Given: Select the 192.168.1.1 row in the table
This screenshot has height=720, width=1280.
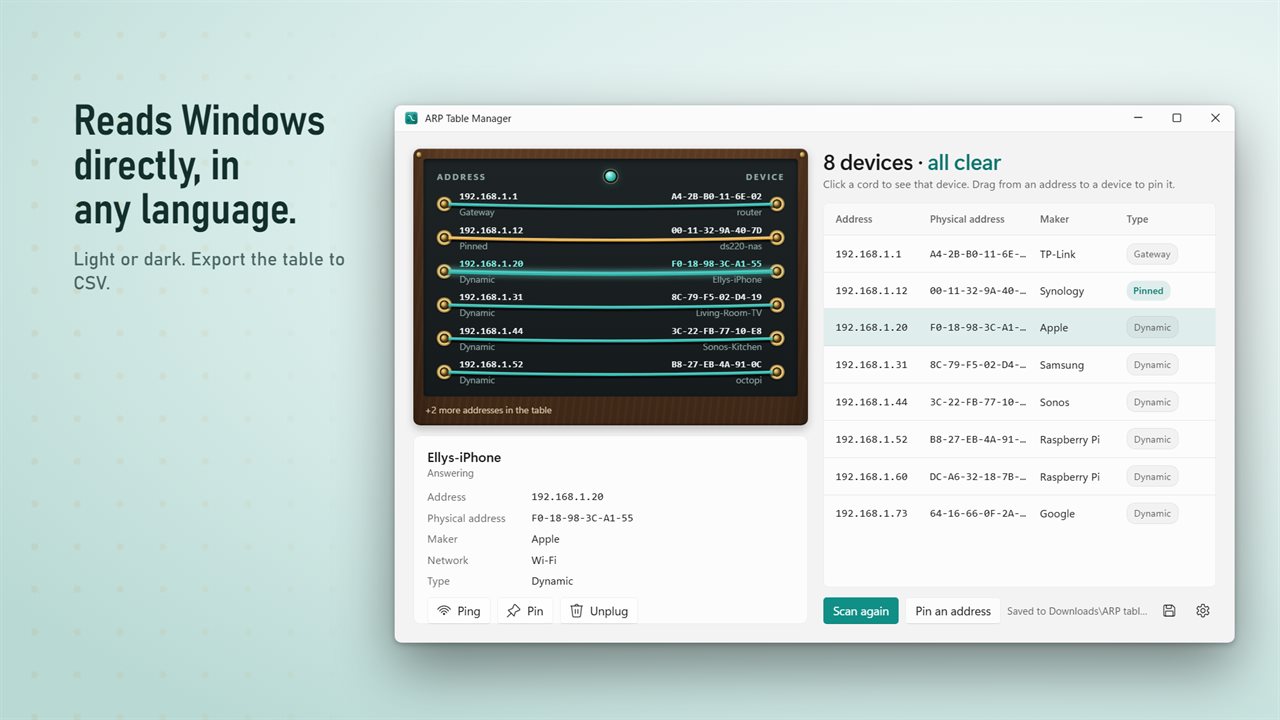Looking at the screenshot, I should pos(1019,254).
